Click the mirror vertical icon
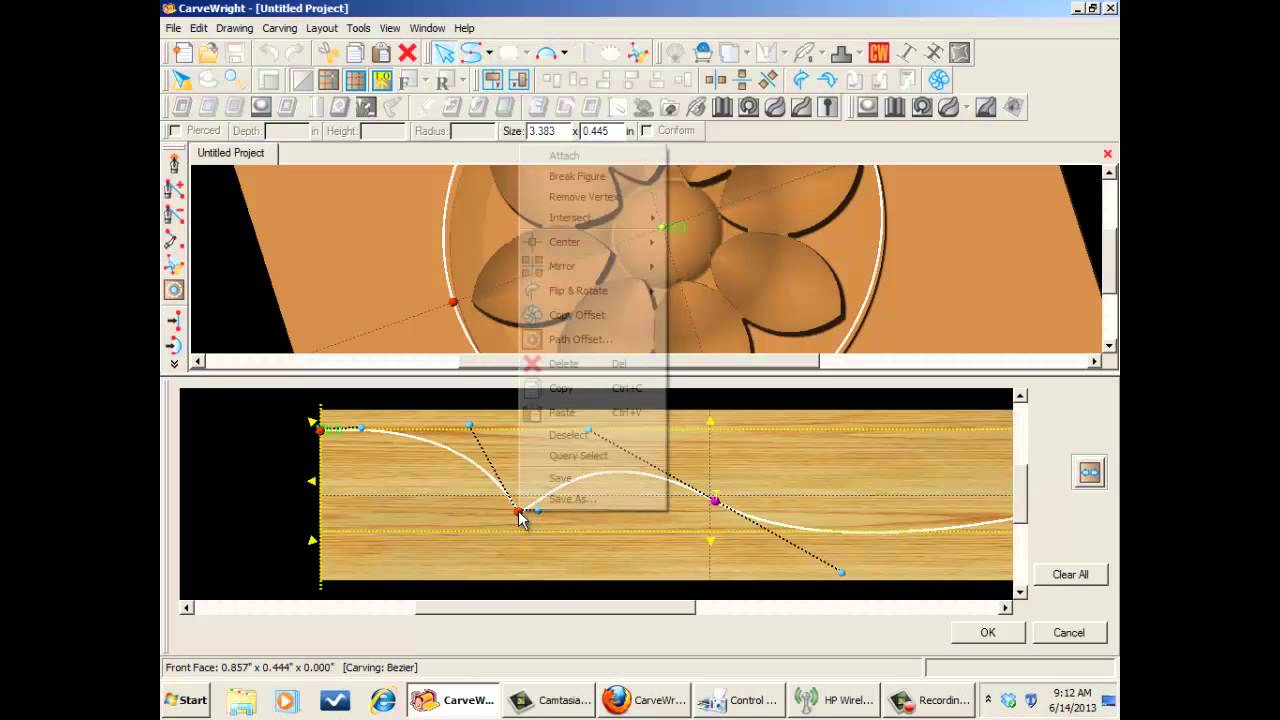The width and height of the screenshot is (1280, 720). pos(716,80)
